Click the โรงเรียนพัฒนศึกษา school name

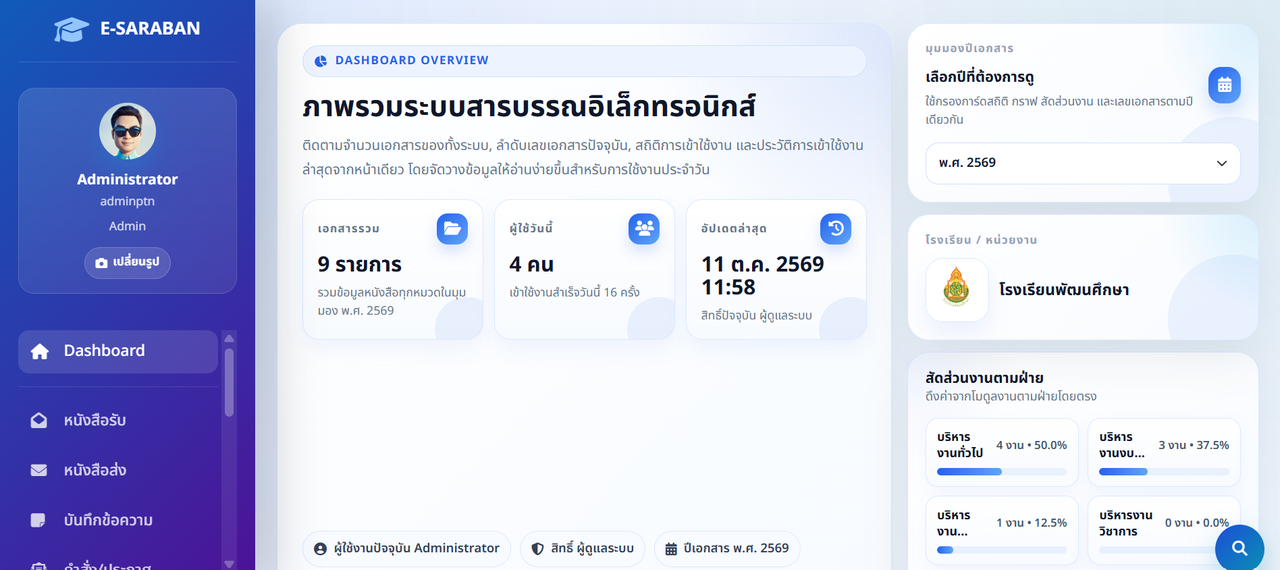pos(1064,290)
